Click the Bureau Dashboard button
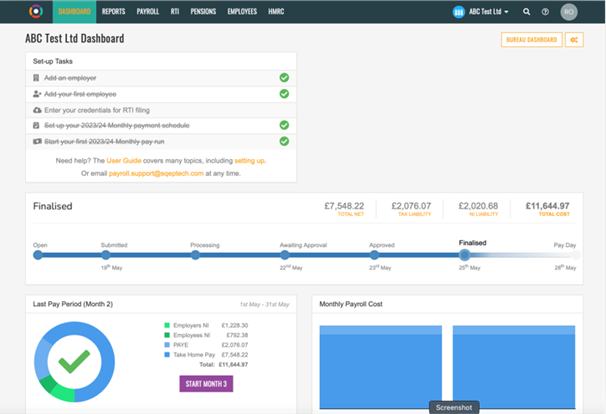Image resolution: width=606 pixels, height=414 pixels. click(x=531, y=39)
